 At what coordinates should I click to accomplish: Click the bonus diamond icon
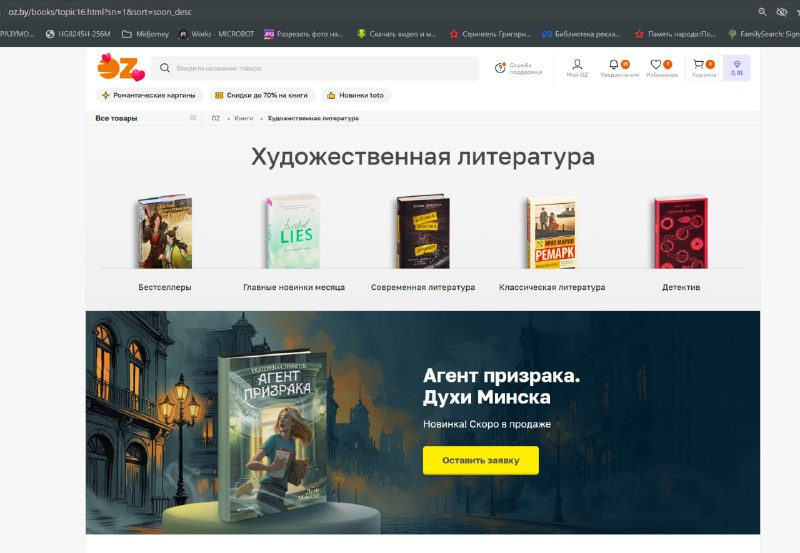pyautogui.click(x=737, y=64)
